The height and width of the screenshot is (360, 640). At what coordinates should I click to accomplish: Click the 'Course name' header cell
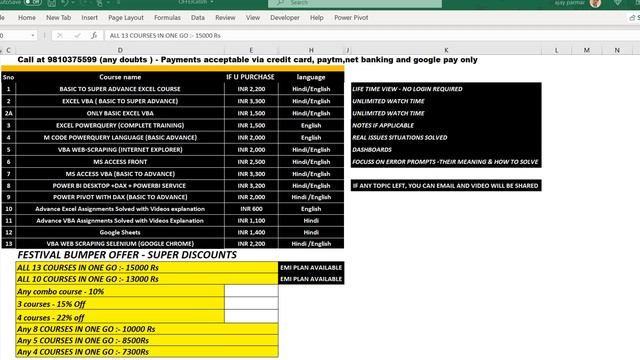pos(120,77)
